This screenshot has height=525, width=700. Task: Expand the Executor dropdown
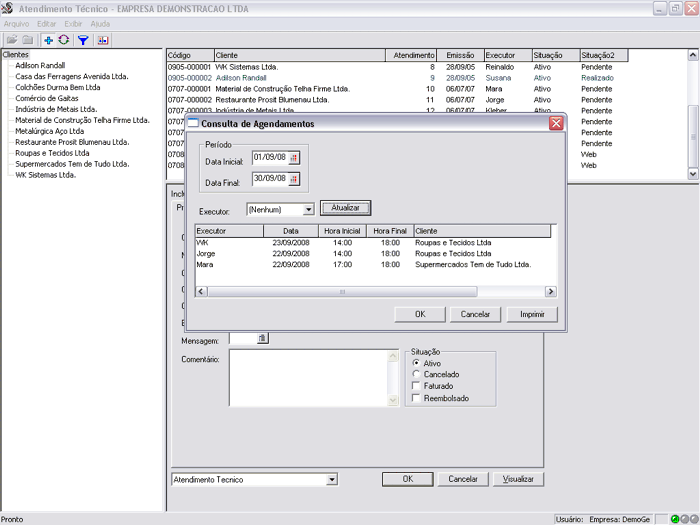click(x=308, y=210)
